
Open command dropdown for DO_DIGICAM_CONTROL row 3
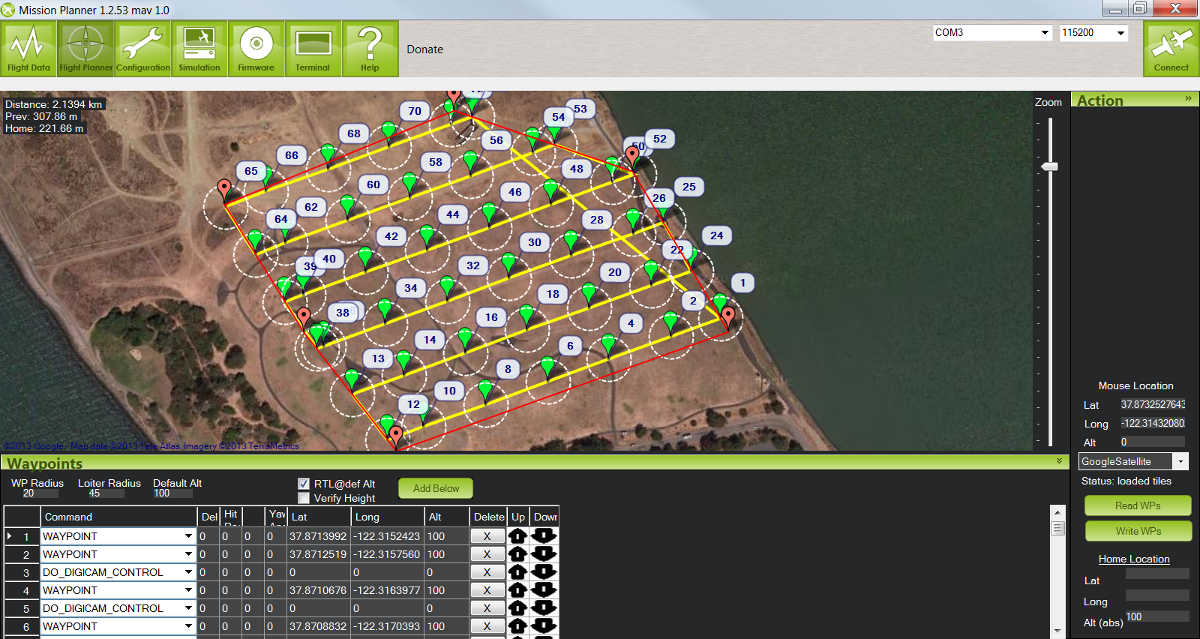188,572
